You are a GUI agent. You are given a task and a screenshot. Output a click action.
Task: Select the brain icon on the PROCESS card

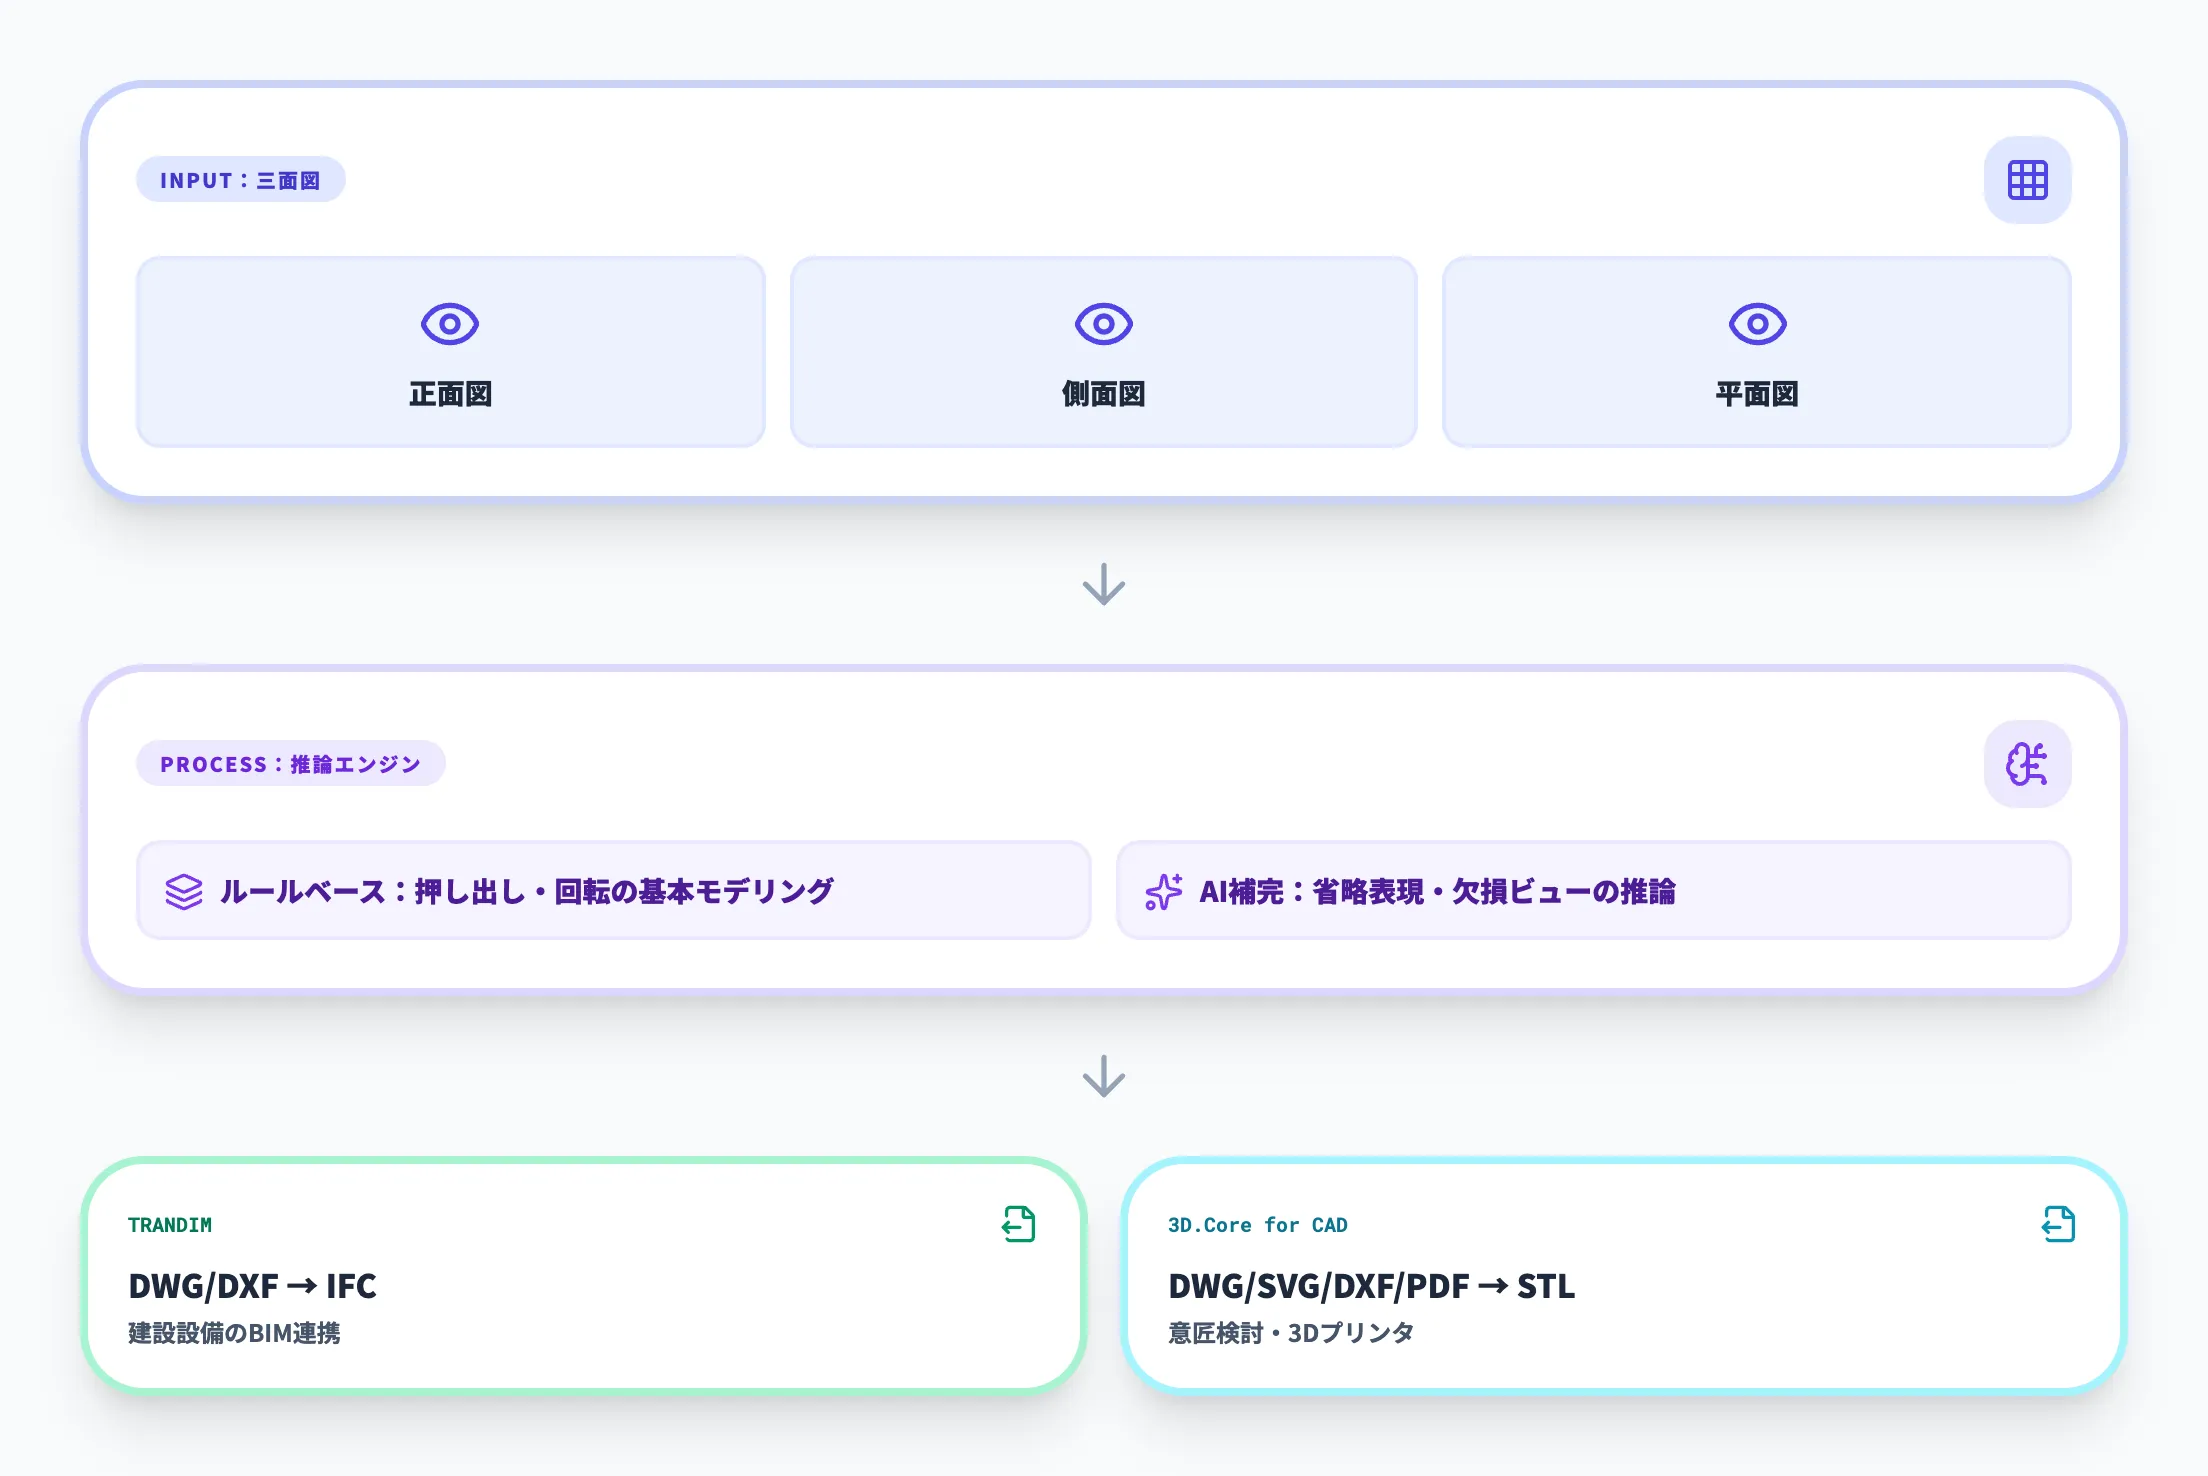(x=2027, y=764)
